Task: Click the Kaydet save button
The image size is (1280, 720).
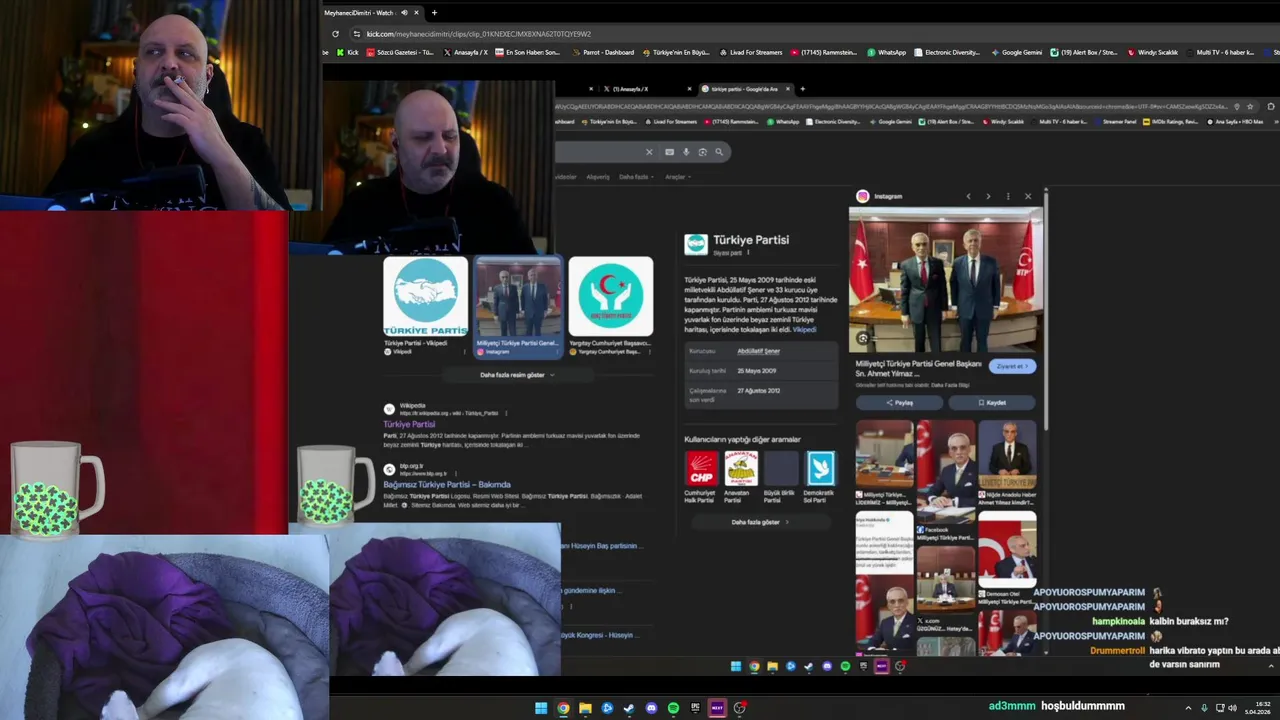Action: (x=992, y=403)
